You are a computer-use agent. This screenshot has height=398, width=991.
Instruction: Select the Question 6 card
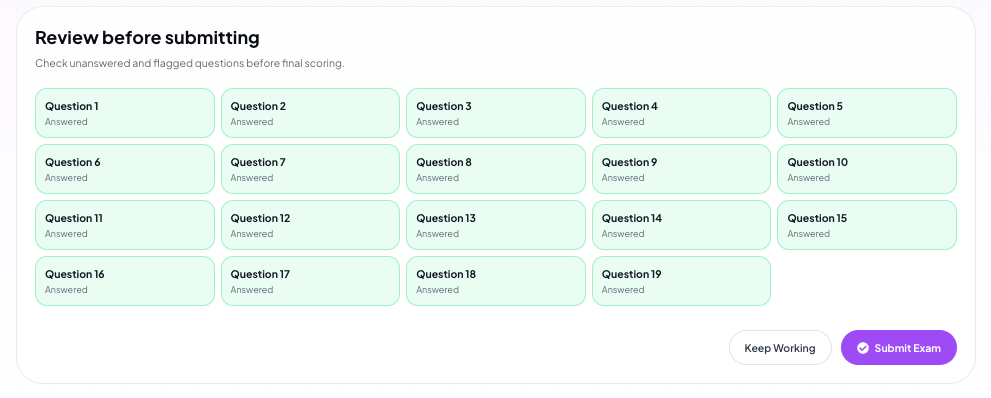coord(125,169)
